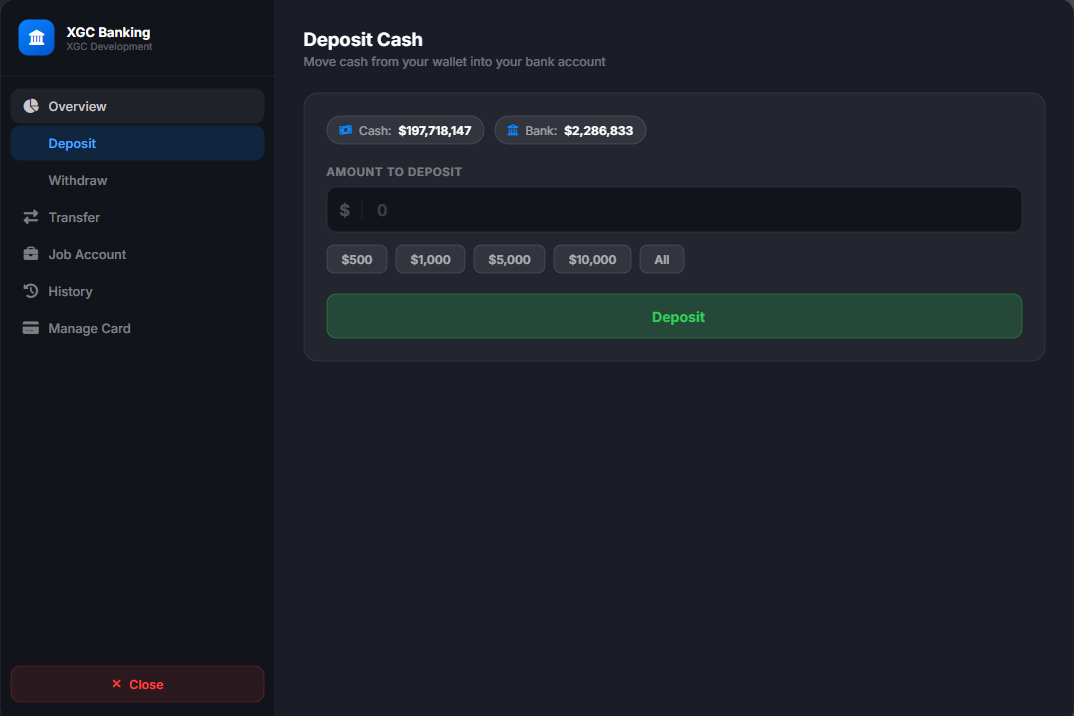
Task: Click the XGC Banking logo icon
Action: click(x=36, y=37)
